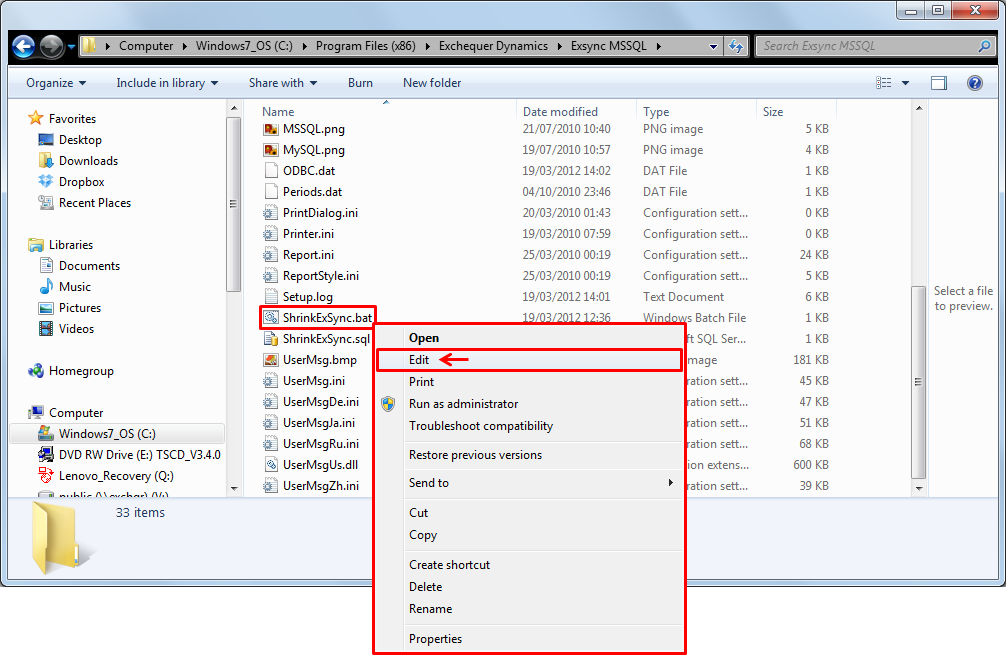Viewport: 1006px width, 655px height.
Task: Click the Help question mark icon
Action: coord(975,83)
